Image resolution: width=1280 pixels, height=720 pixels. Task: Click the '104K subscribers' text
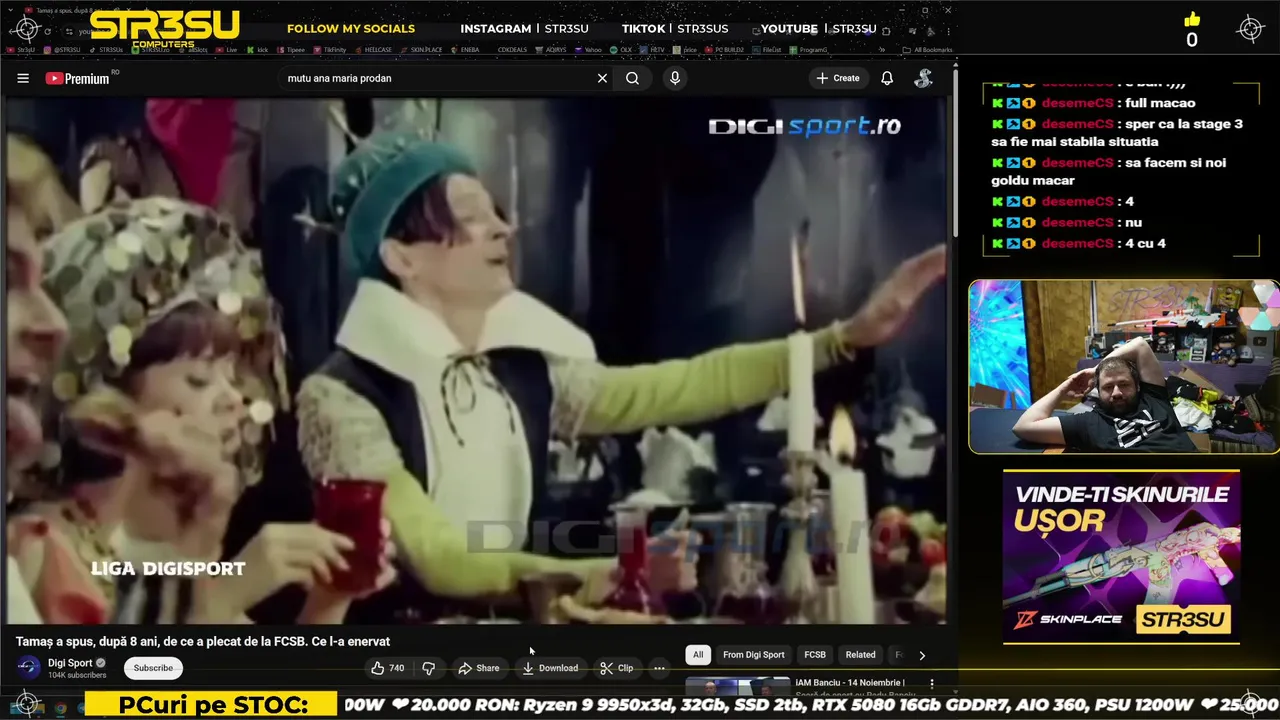point(77,675)
